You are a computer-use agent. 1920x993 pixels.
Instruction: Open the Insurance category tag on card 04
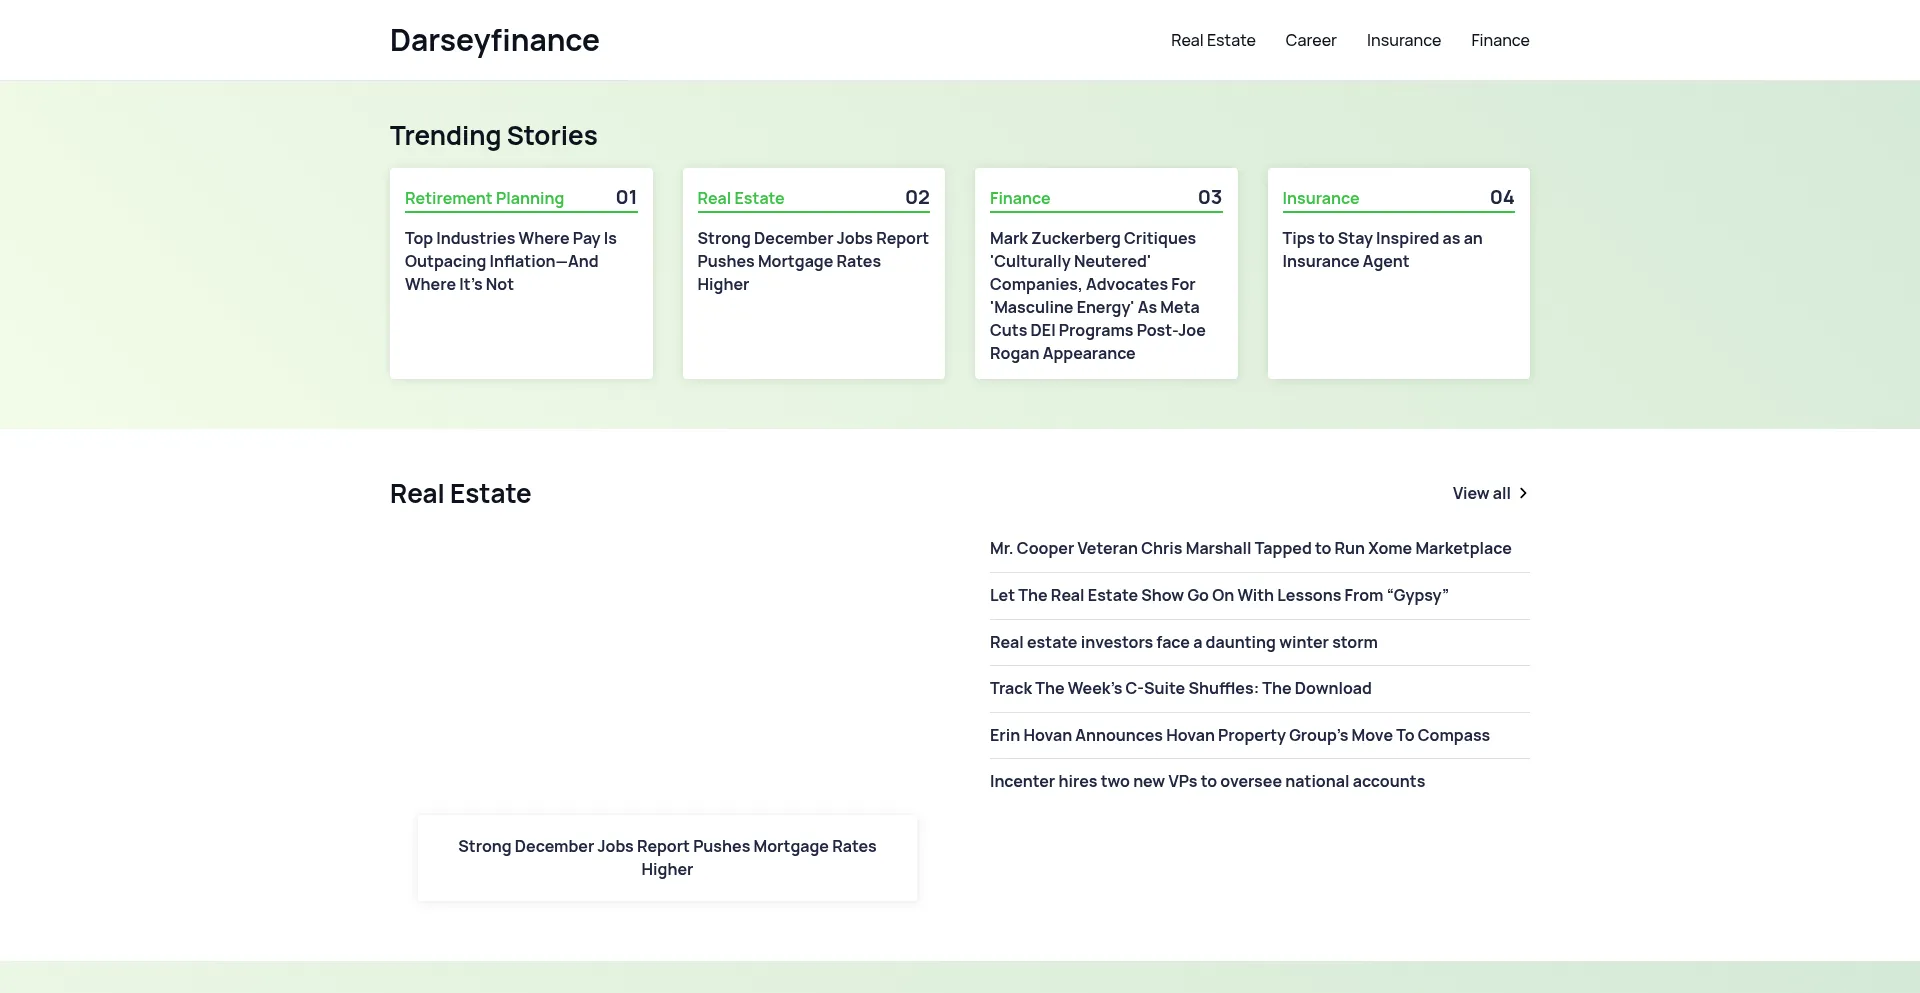1320,198
